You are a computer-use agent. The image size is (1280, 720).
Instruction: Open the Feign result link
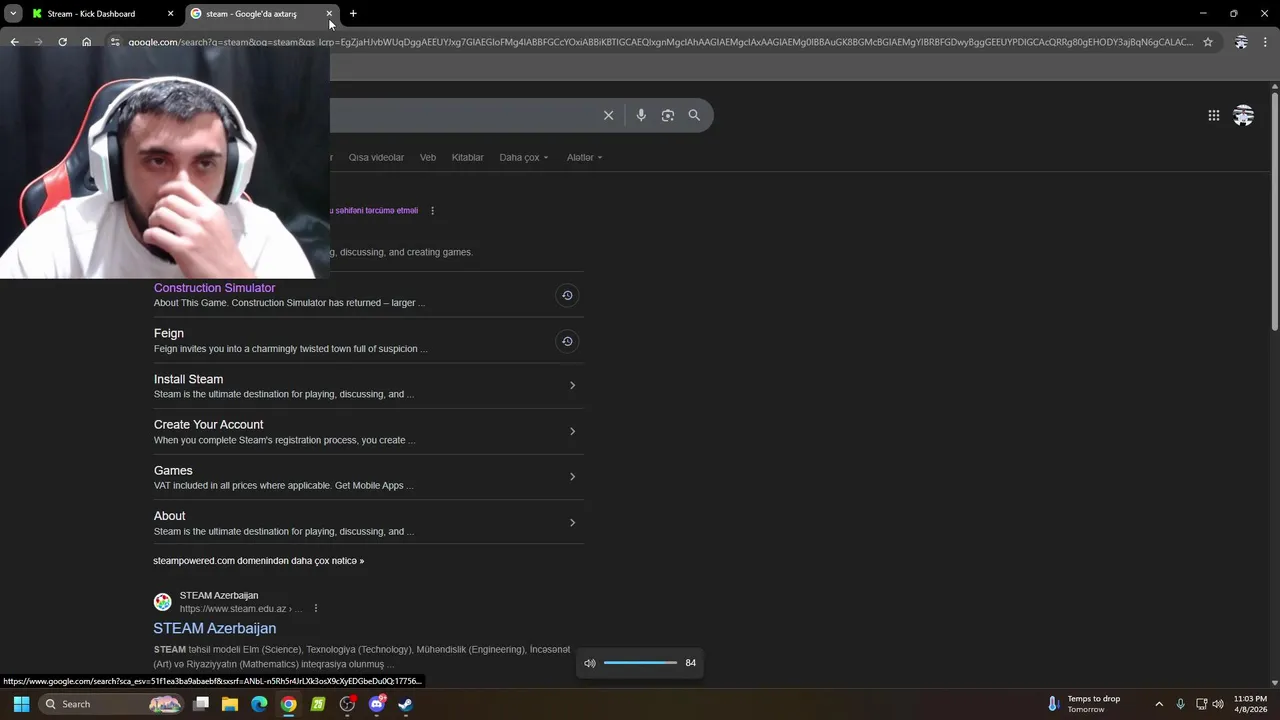tap(169, 333)
